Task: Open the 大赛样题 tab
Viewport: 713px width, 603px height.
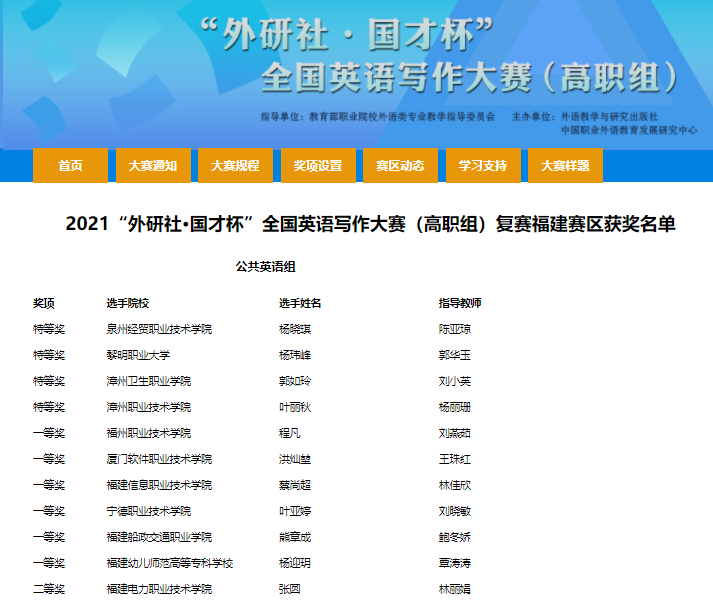Action: 565,166
